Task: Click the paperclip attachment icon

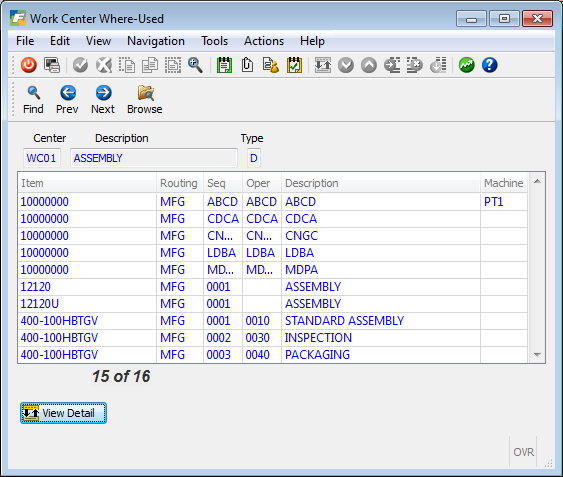Action: coord(247,65)
